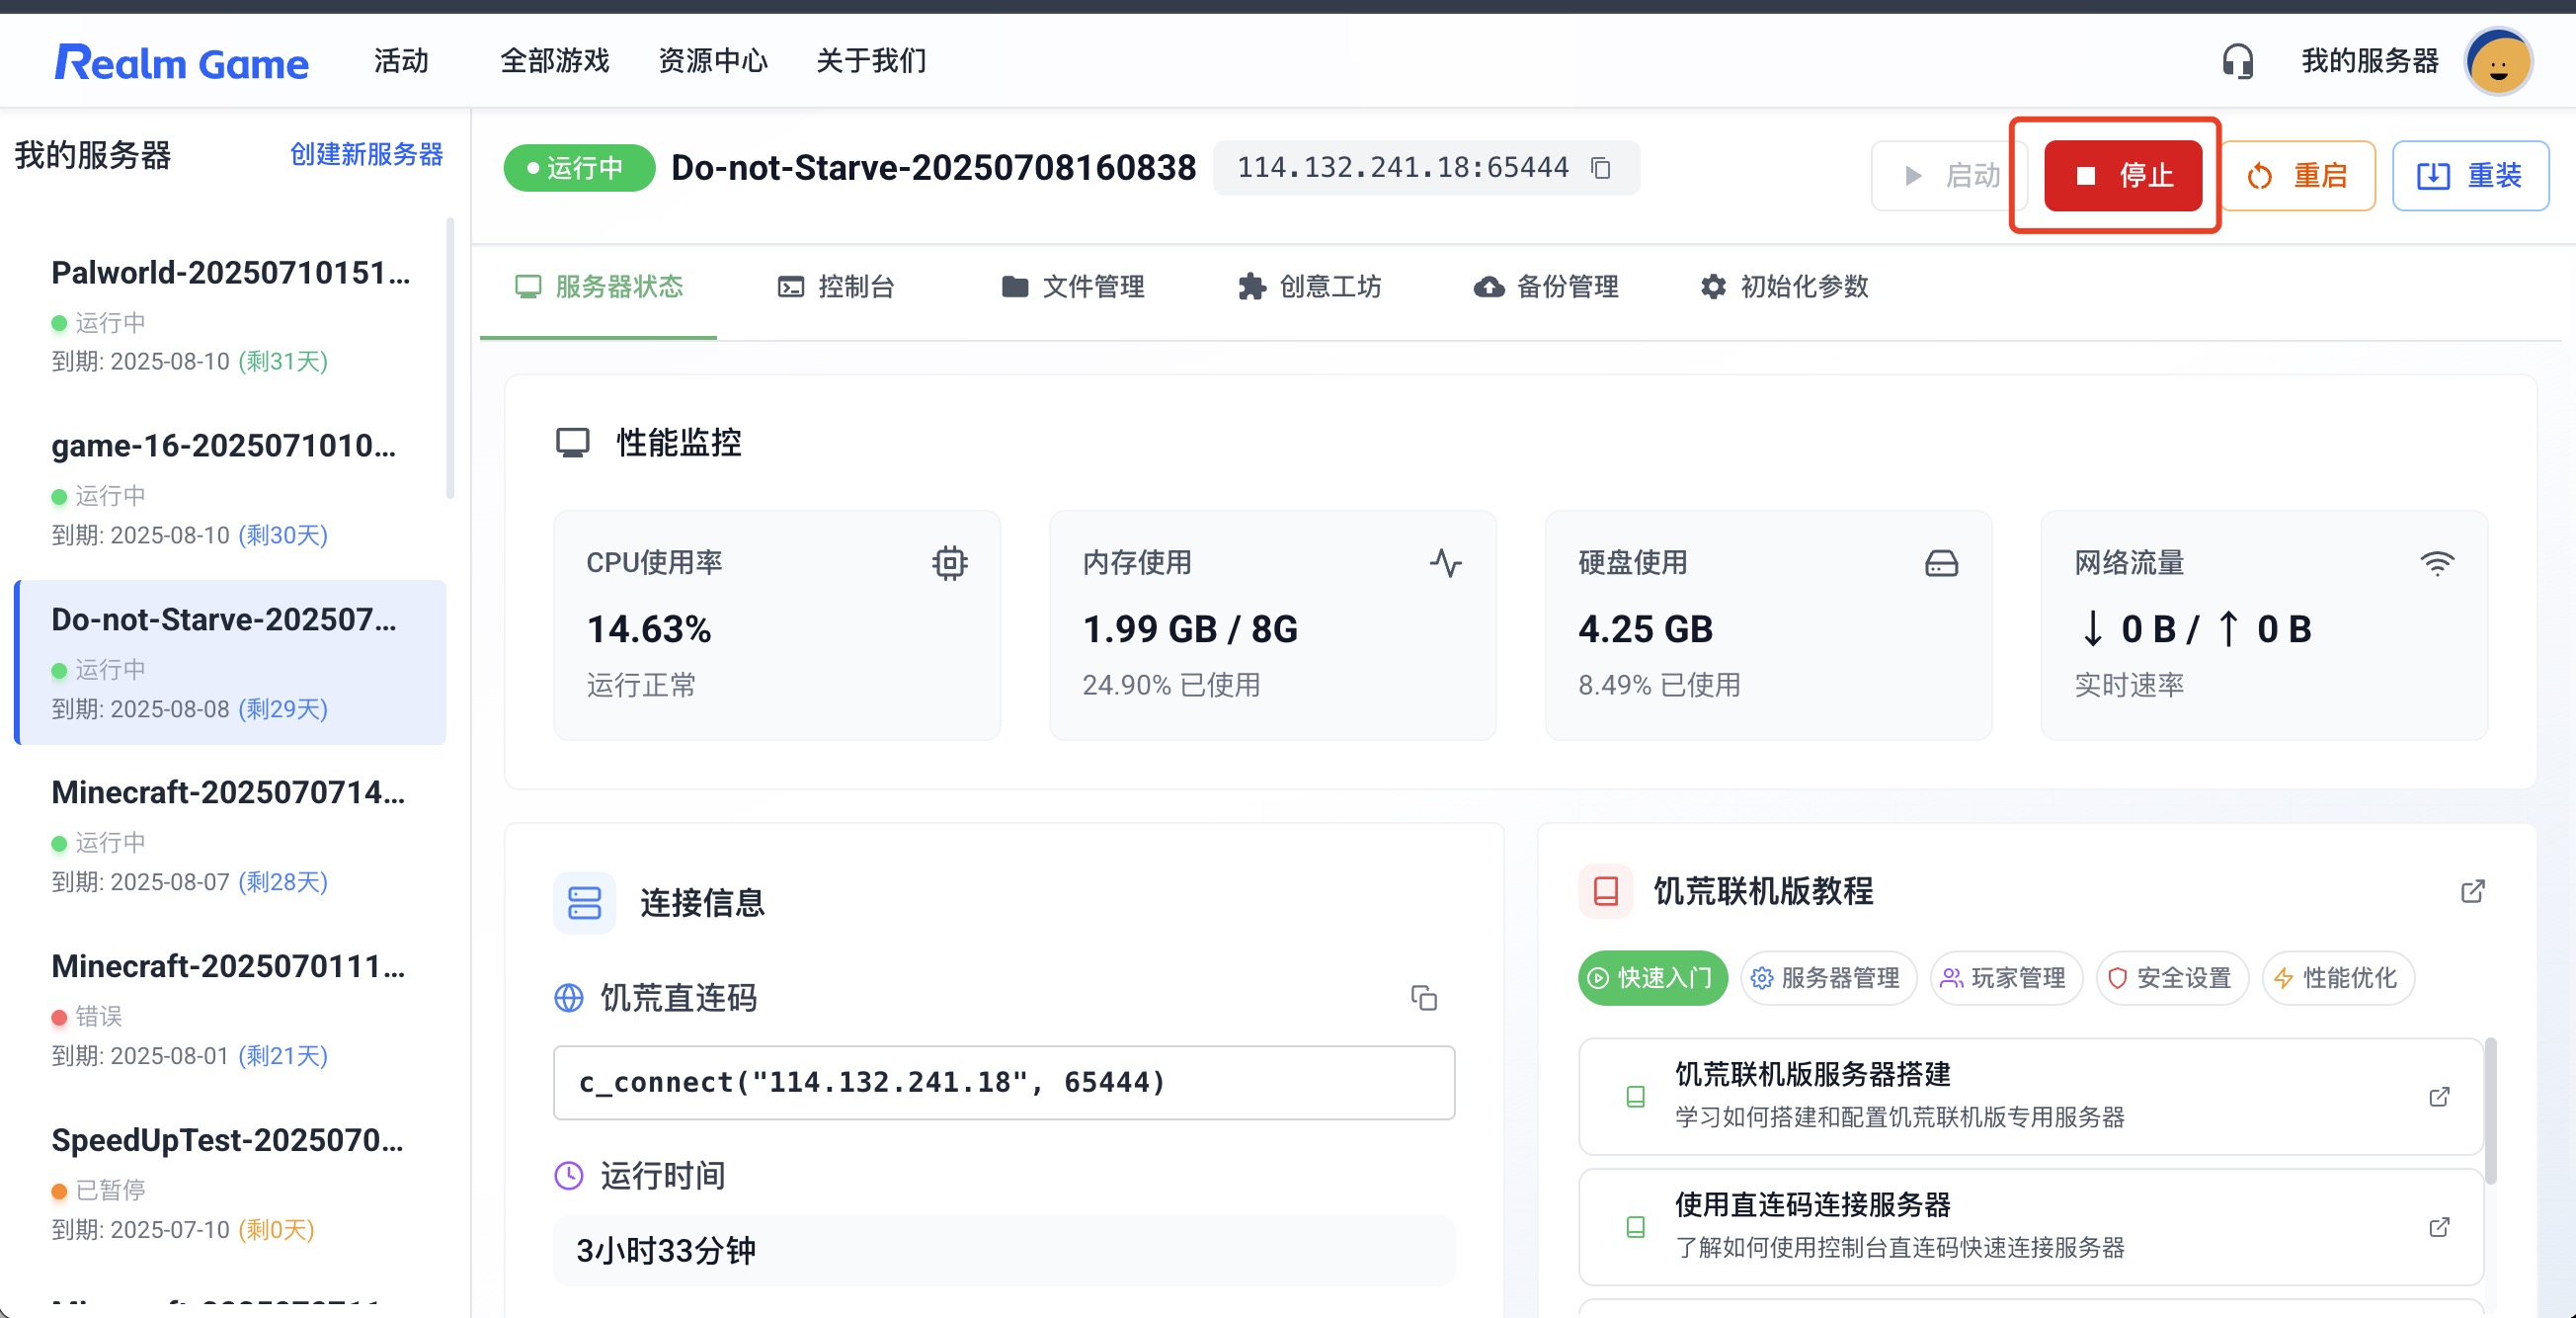Stop the running server
This screenshot has height=1318, width=2576.
[2122, 176]
